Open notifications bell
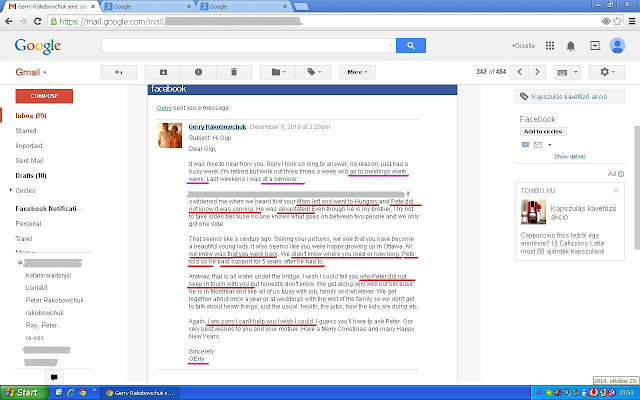 click(571, 46)
